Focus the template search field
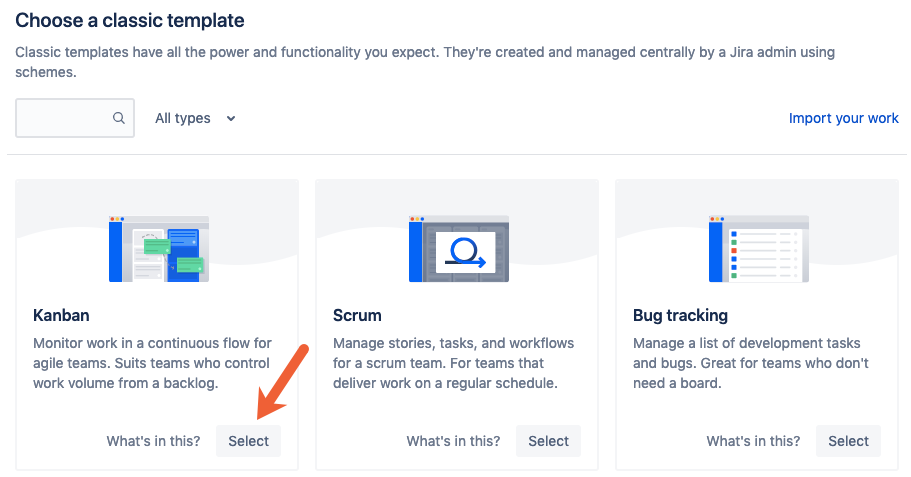Viewport: 911px width, 477px height. click(75, 118)
